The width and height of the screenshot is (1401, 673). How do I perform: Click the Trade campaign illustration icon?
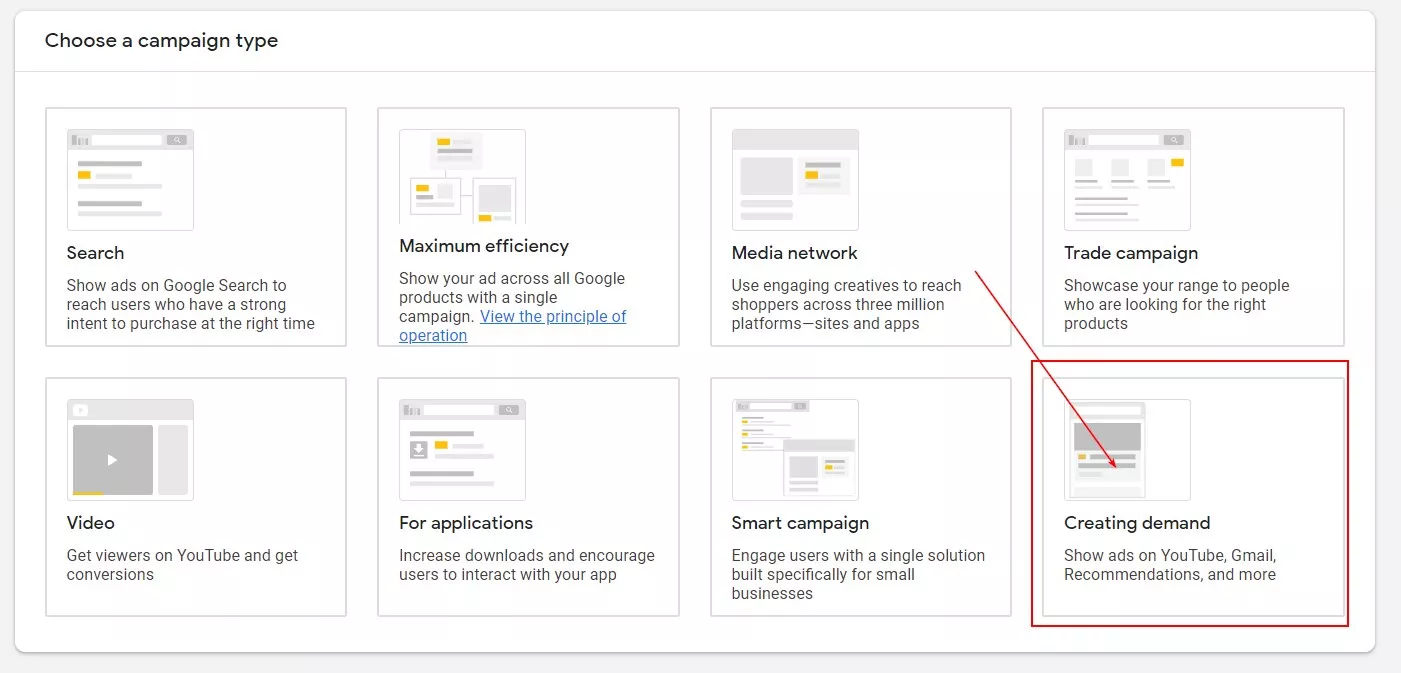click(x=1127, y=180)
